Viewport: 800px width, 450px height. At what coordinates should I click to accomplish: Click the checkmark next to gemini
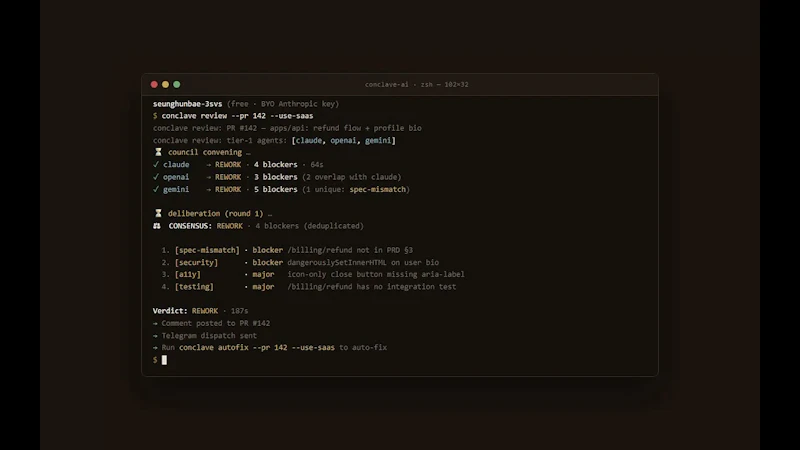click(x=156, y=189)
